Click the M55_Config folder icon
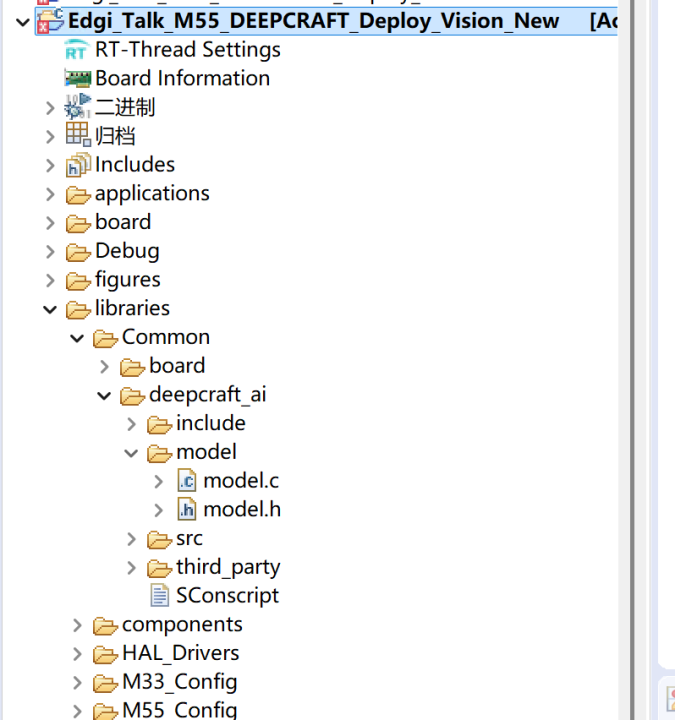 pyautogui.click(x=105, y=711)
